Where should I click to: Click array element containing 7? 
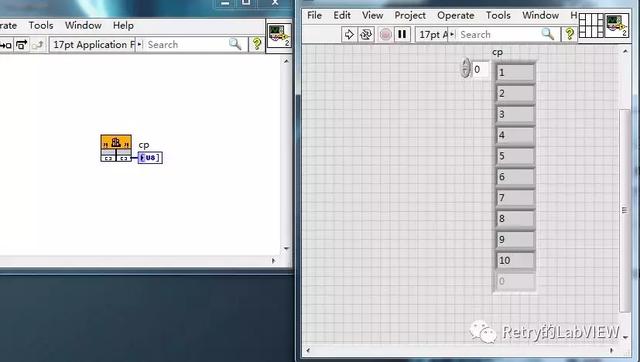click(x=515, y=198)
